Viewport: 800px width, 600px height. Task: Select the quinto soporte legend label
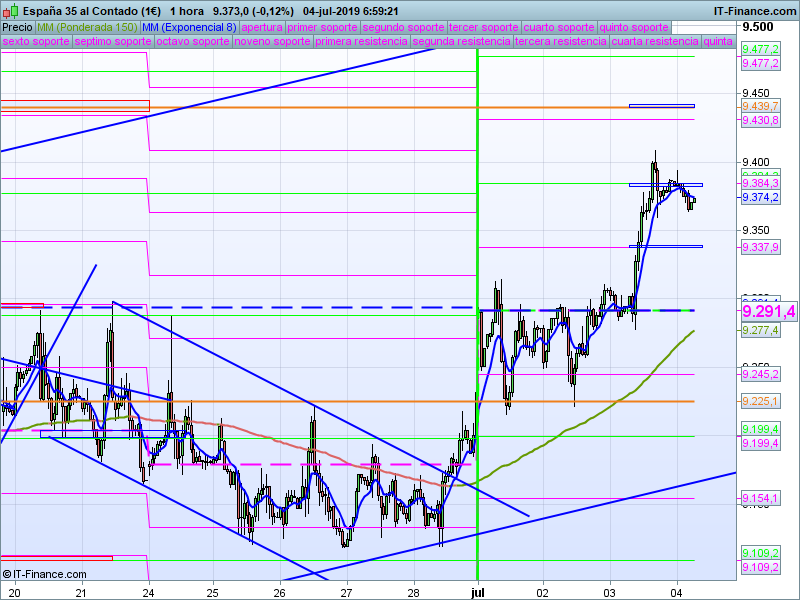click(x=634, y=27)
